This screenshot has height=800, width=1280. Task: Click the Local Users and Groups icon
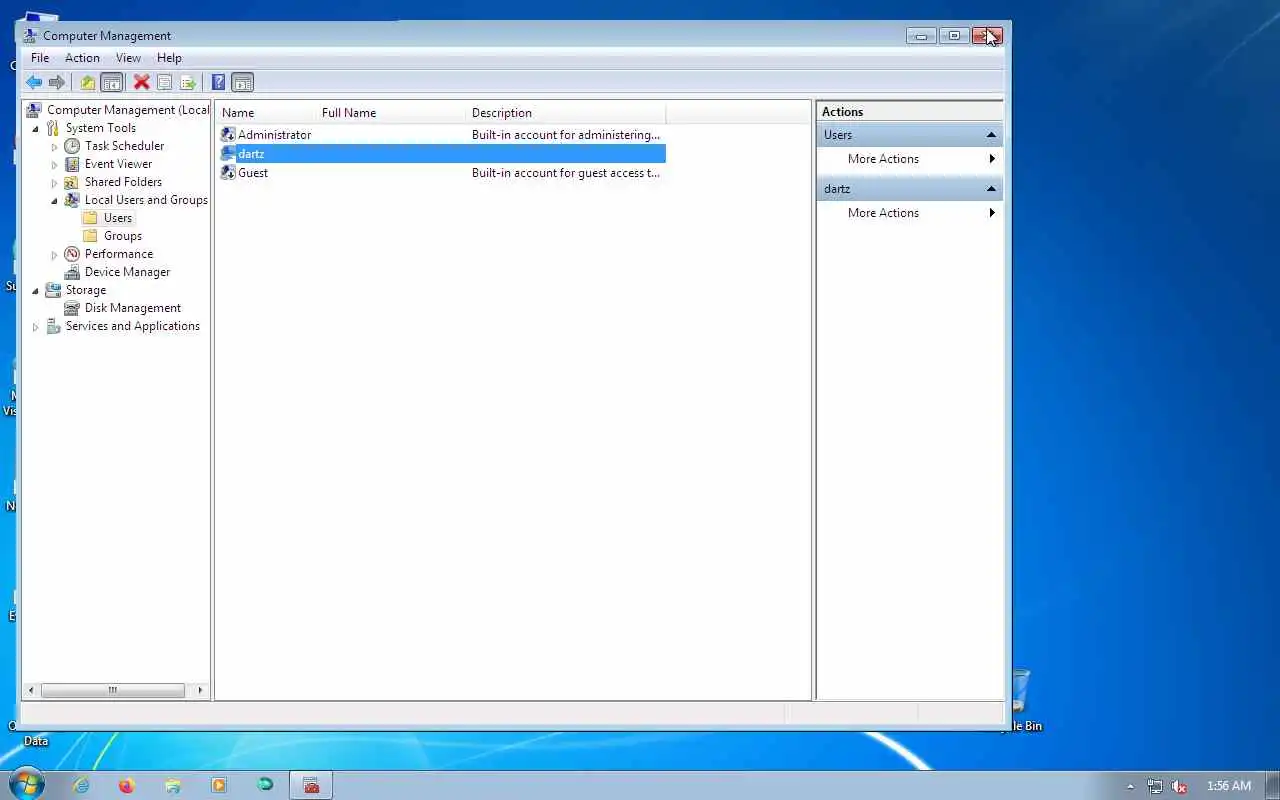click(x=72, y=200)
